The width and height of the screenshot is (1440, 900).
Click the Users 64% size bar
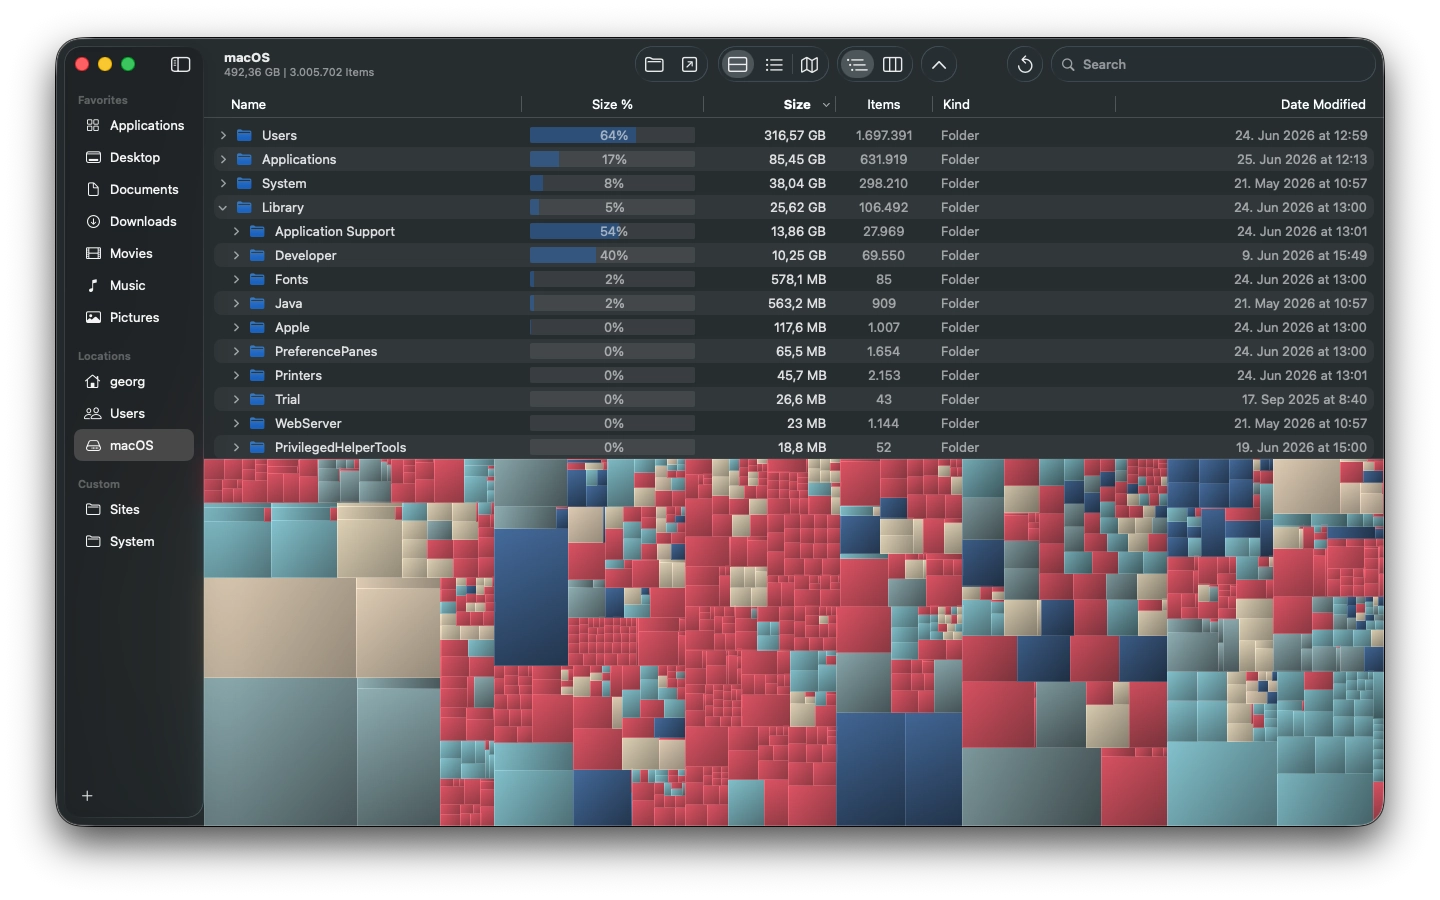pos(612,135)
